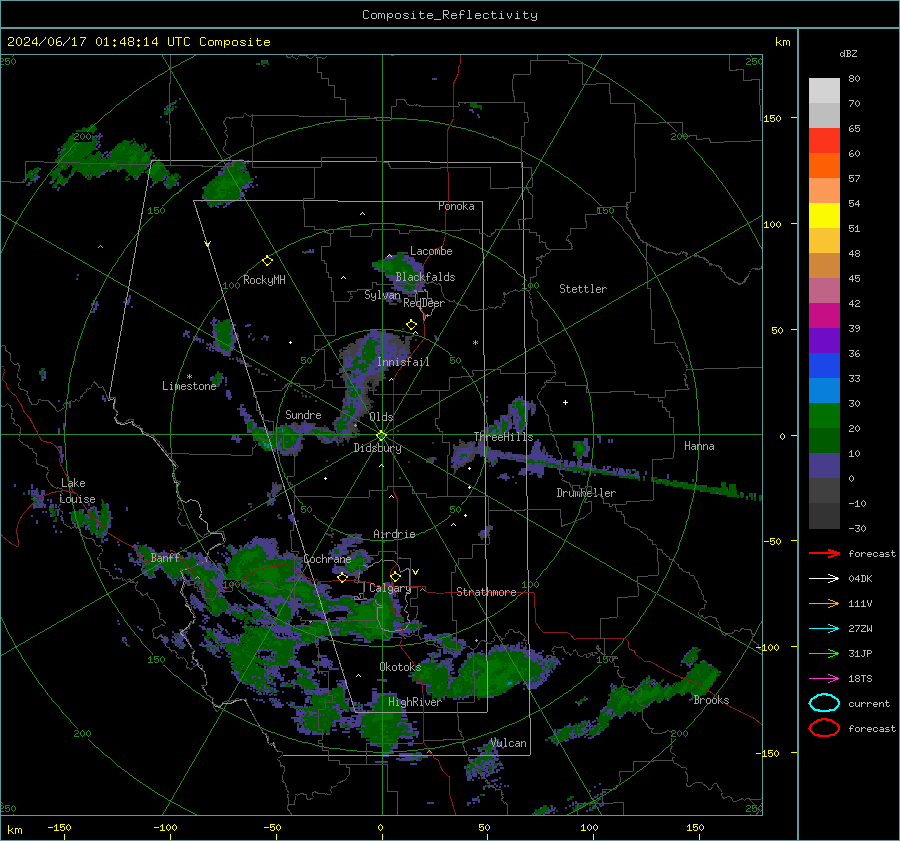This screenshot has height=841, width=900.
Task: Select the yellow 54-51 dBZ color swatch
Action: point(824,216)
